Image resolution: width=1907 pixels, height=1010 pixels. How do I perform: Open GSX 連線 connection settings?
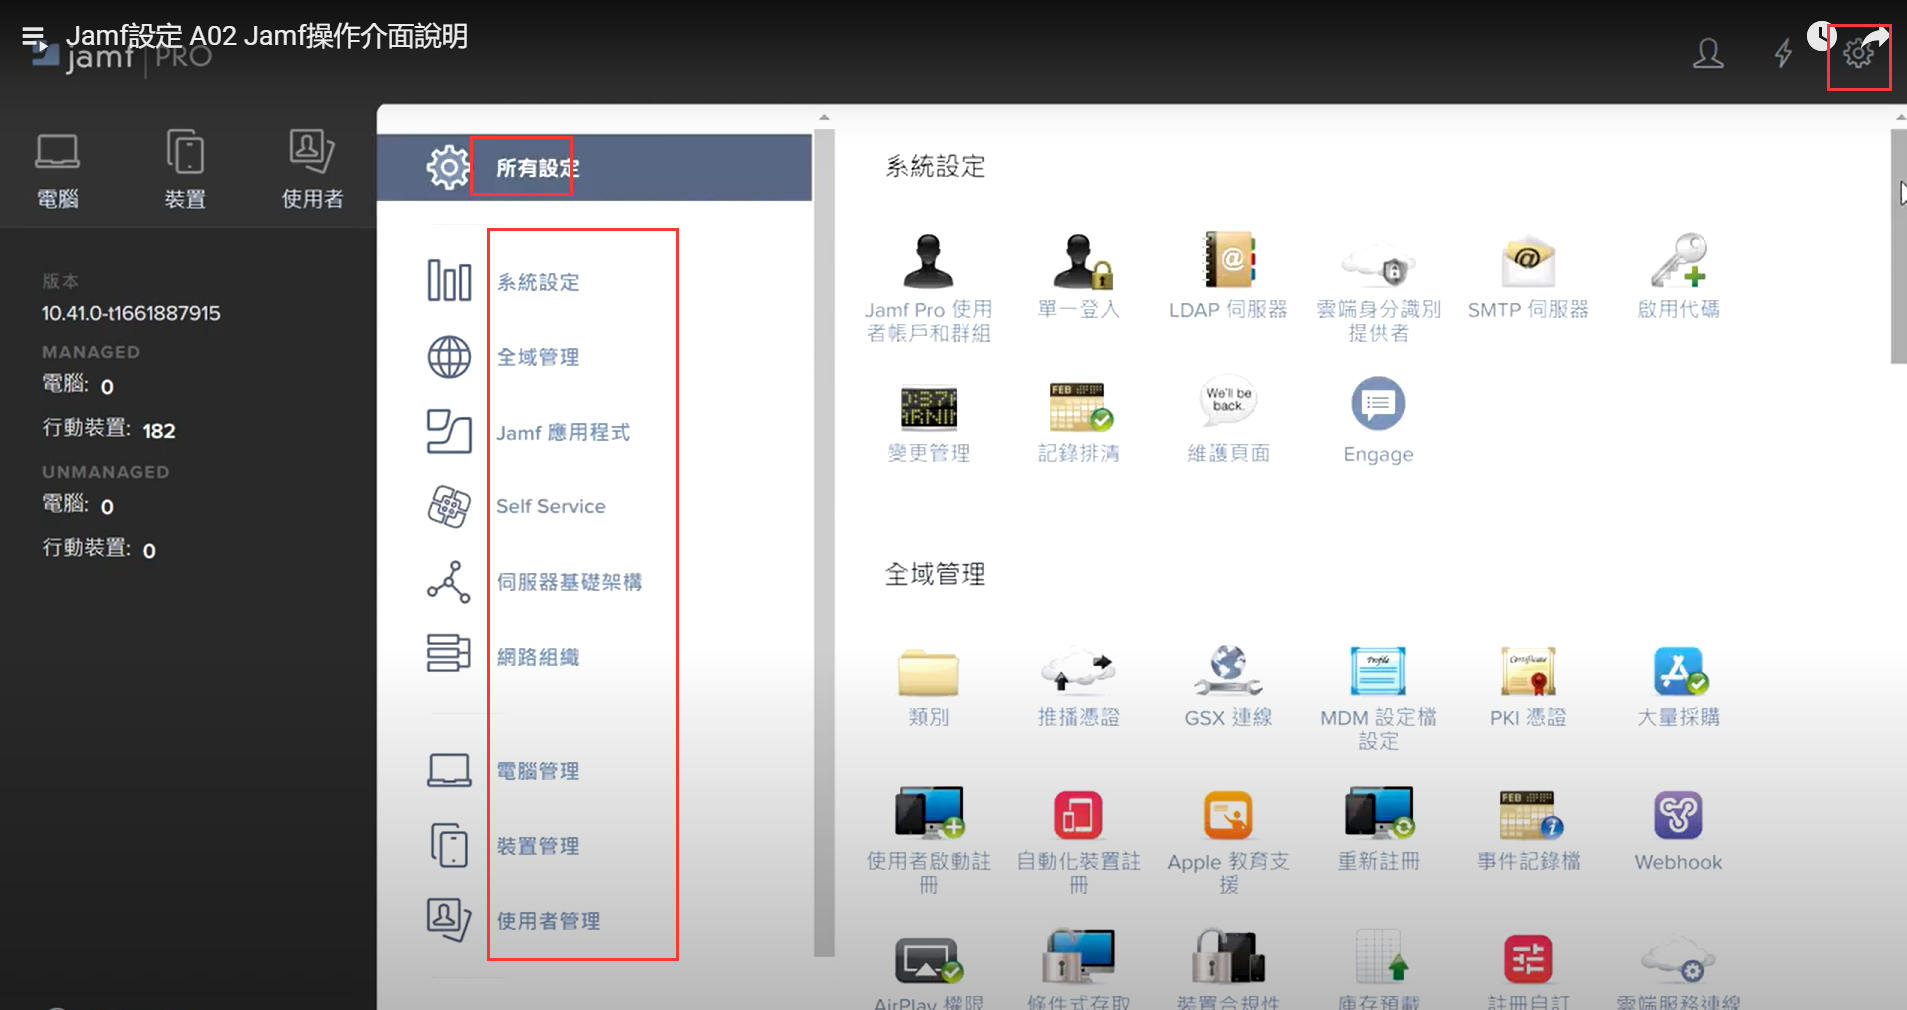(x=1228, y=686)
